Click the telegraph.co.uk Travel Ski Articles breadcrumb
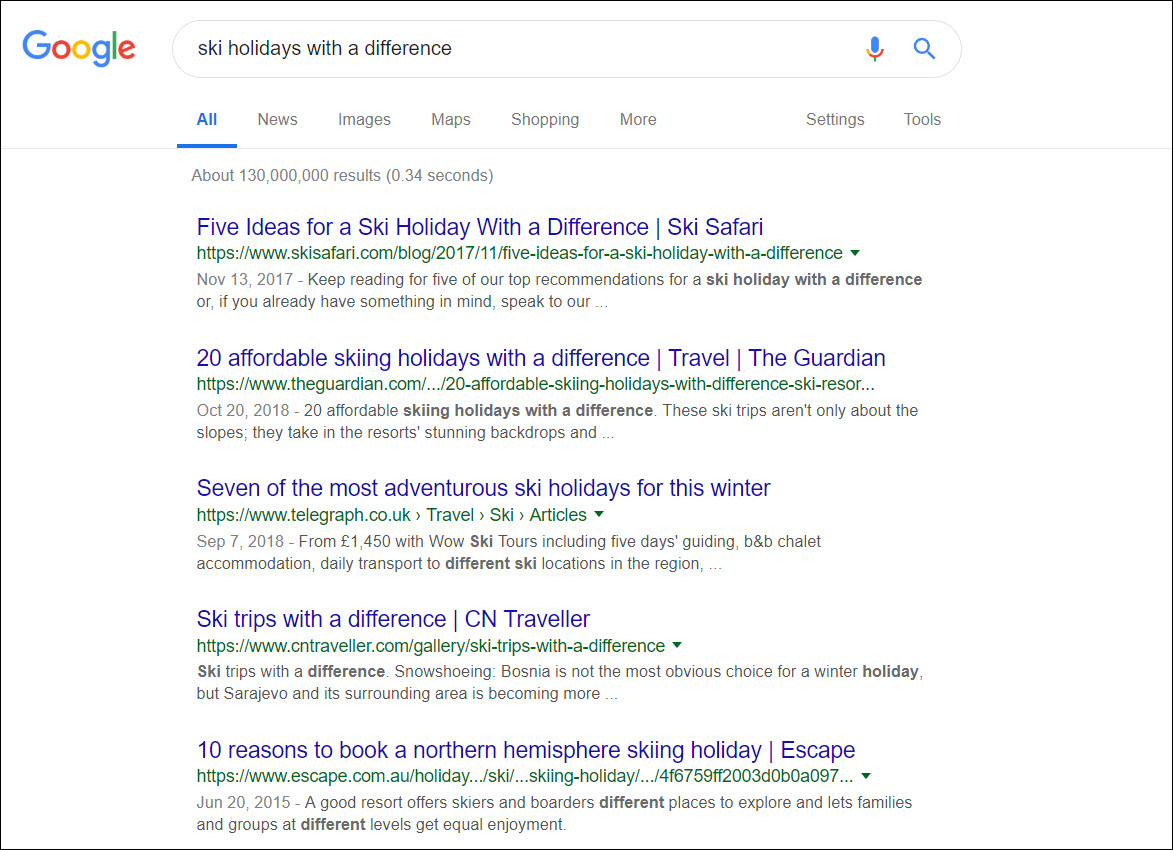This screenshot has width=1173, height=850. coord(392,515)
